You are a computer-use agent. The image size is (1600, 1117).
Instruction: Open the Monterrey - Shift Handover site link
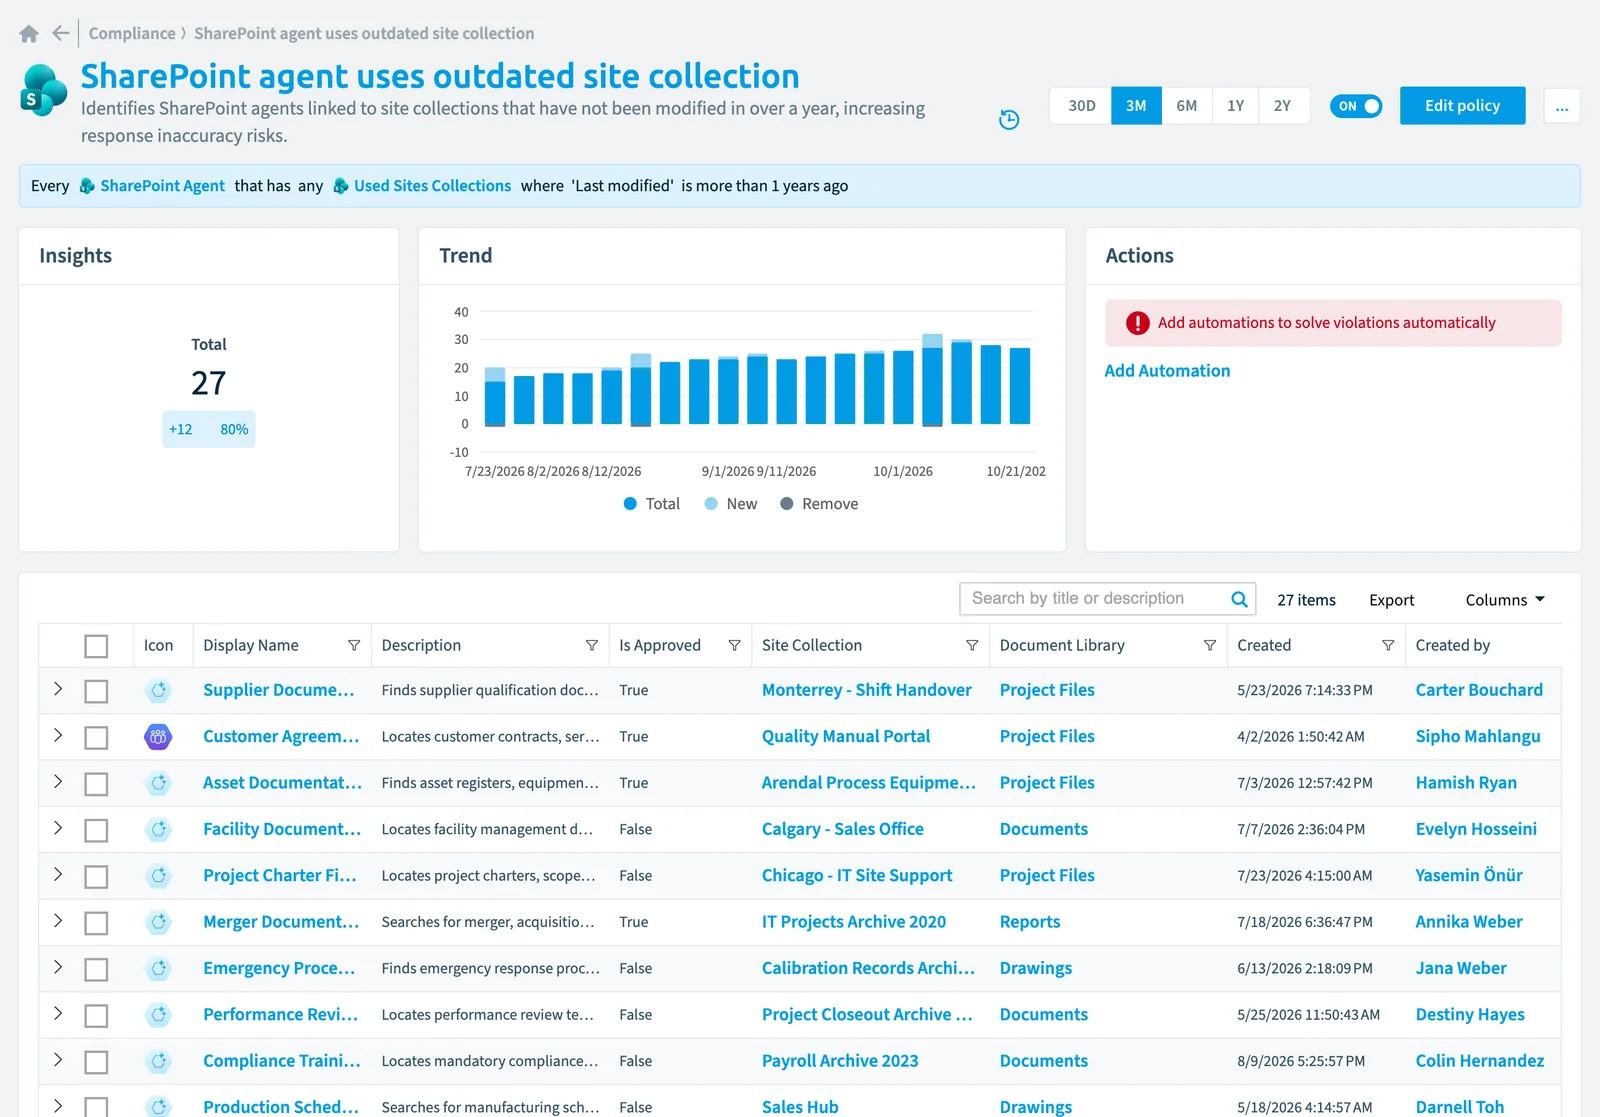click(866, 690)
